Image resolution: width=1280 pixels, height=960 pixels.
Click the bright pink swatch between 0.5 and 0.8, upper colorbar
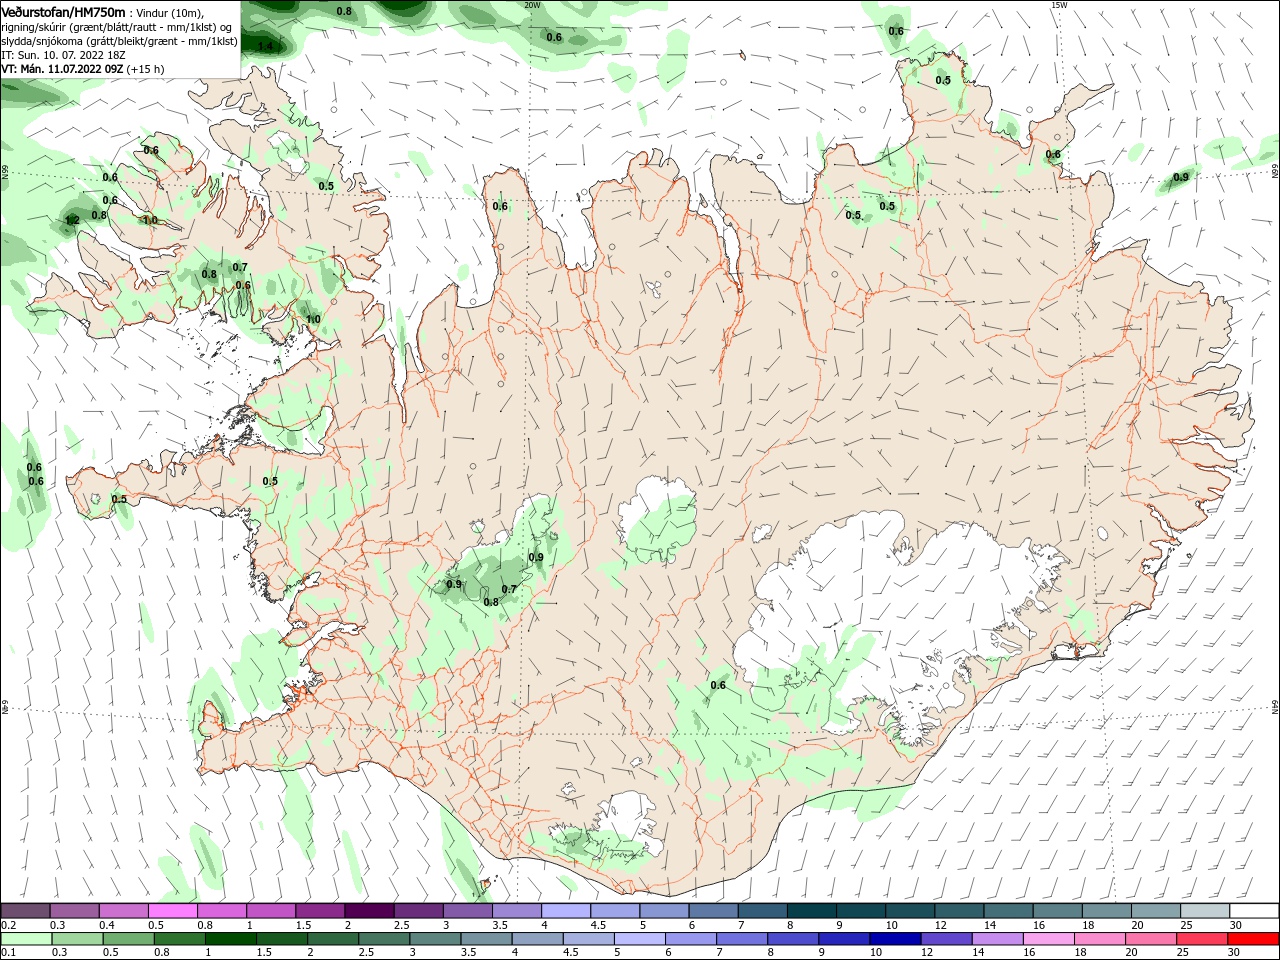[172, 911]
